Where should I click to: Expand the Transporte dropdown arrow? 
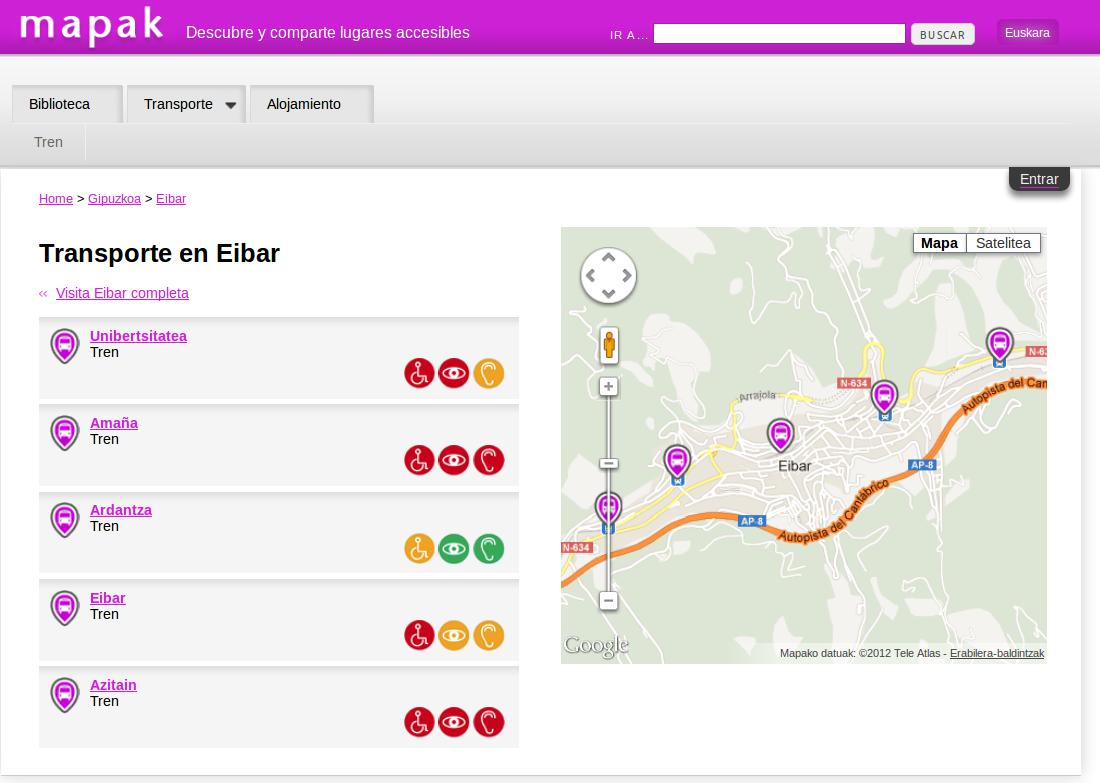coord(231,105)
